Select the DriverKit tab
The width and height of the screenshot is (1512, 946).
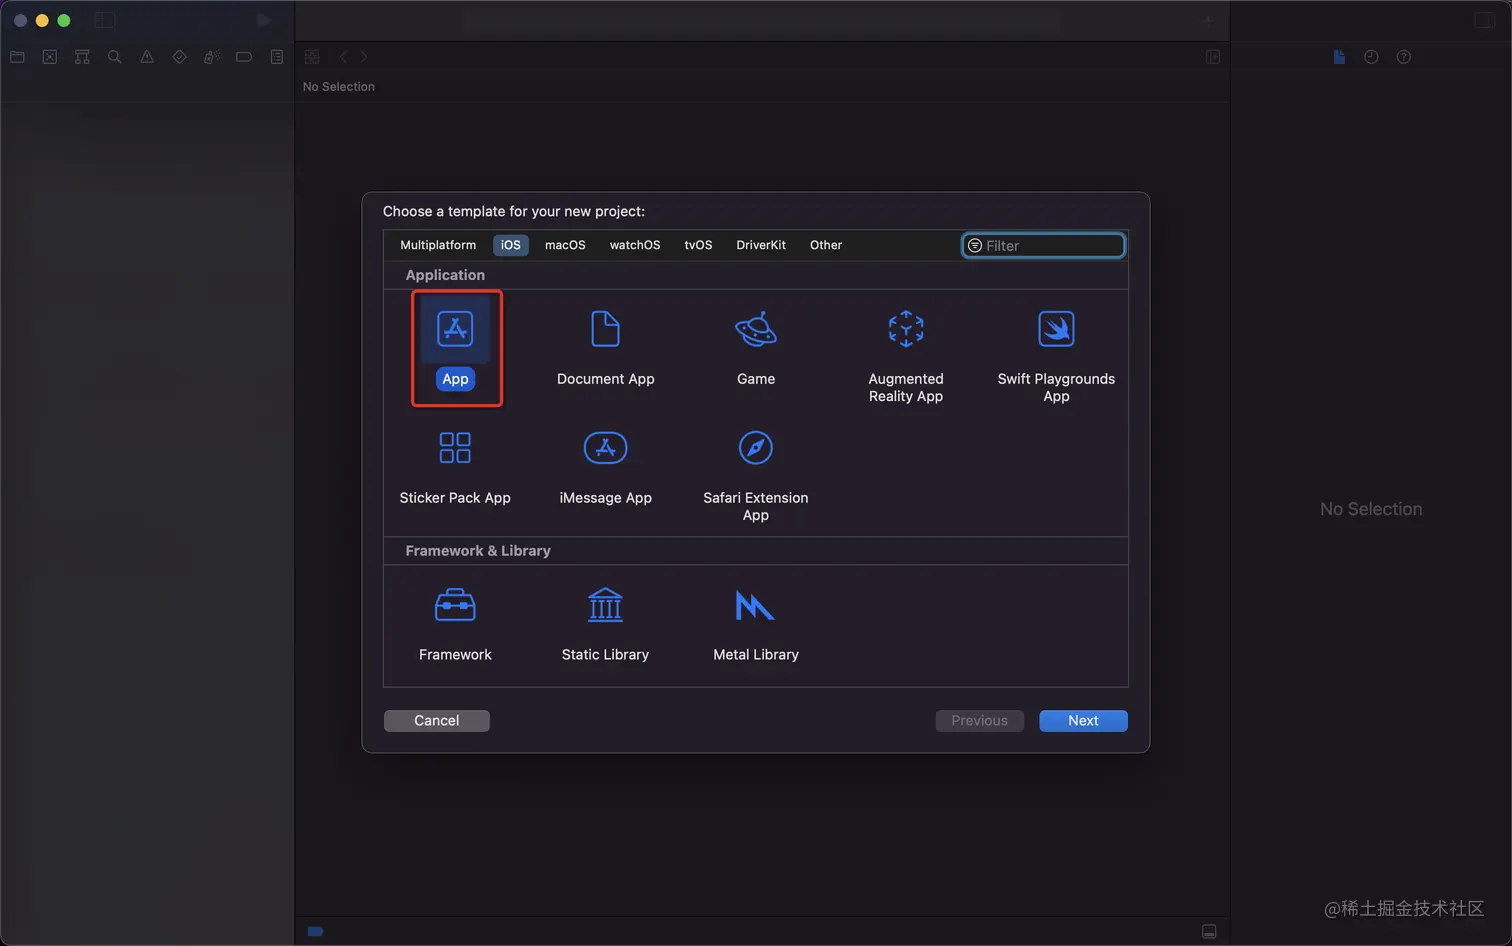(x=761, y=245)
